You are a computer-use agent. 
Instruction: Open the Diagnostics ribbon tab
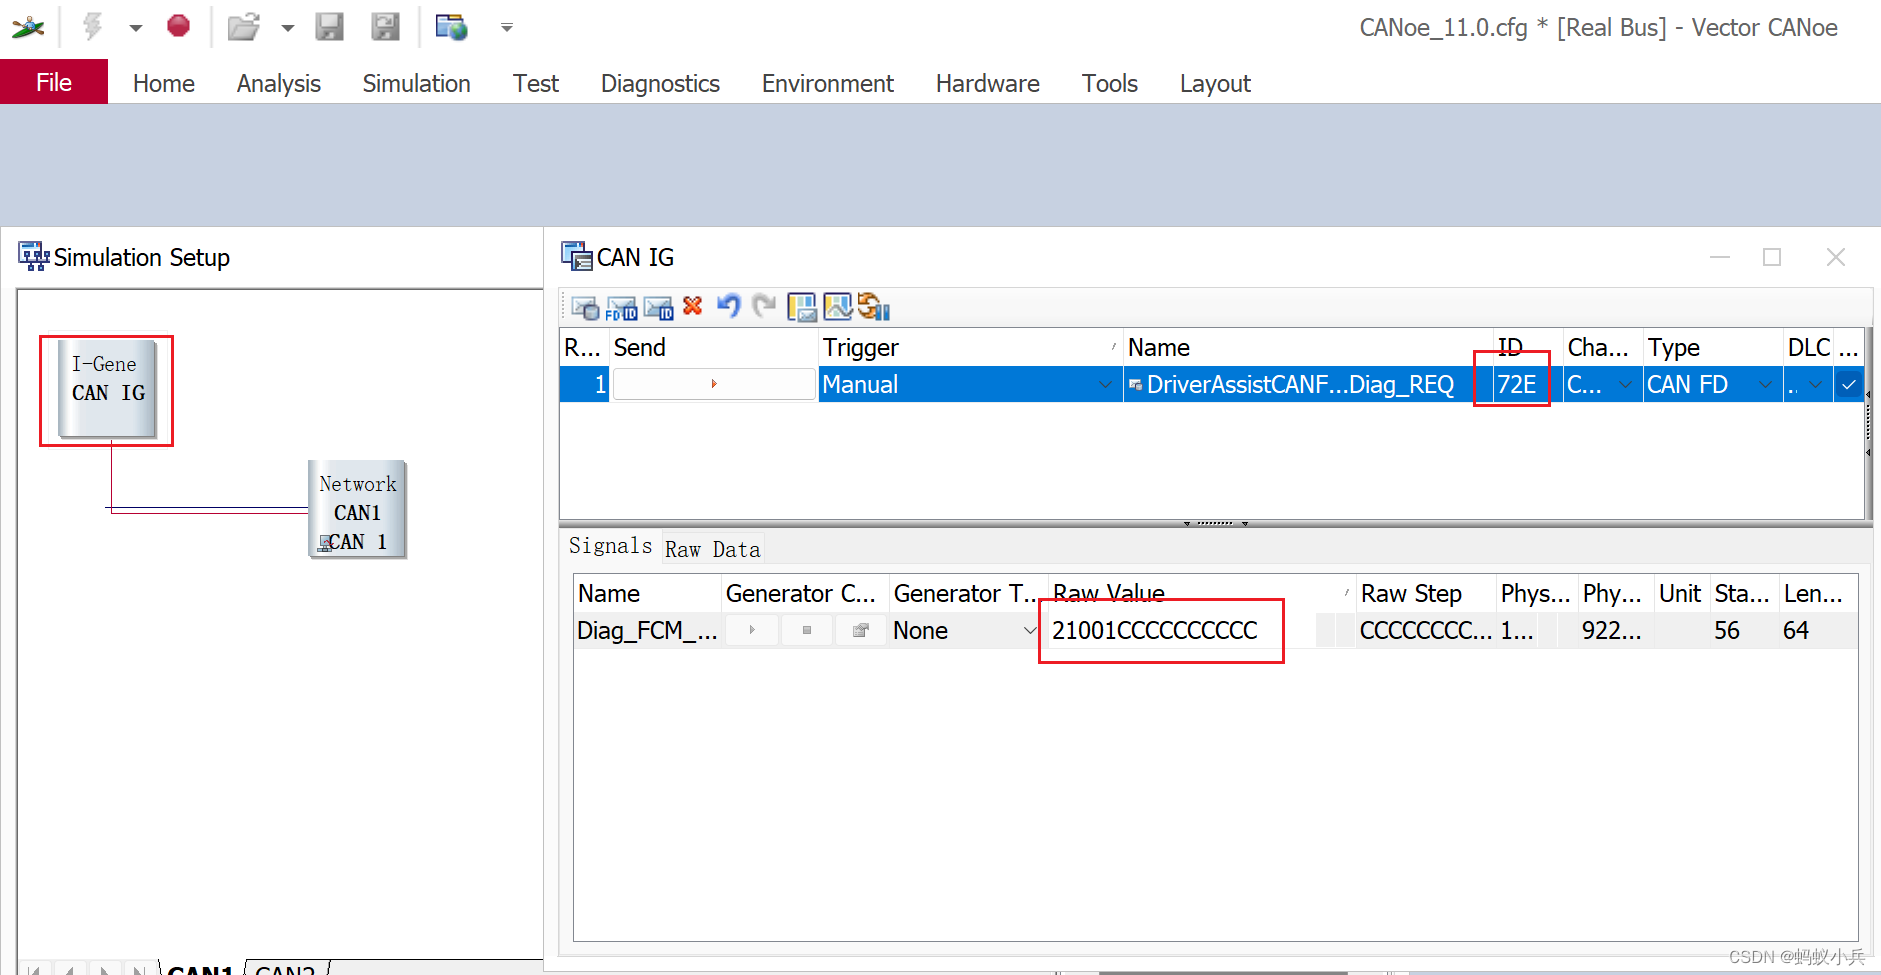point(660,83)
